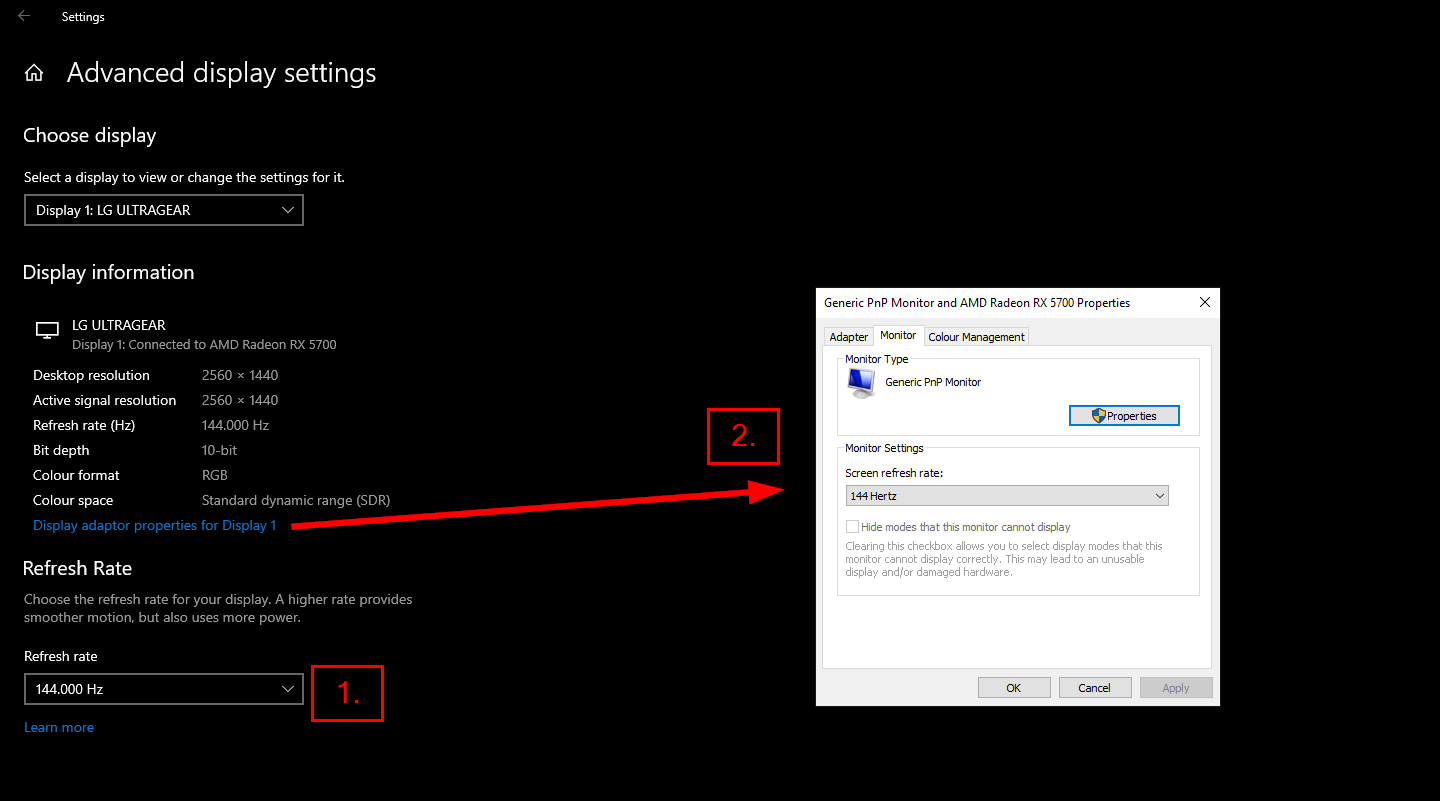1440x801 pixels.
Task: Click the Desktop resolution label
Action: point(91,375)
